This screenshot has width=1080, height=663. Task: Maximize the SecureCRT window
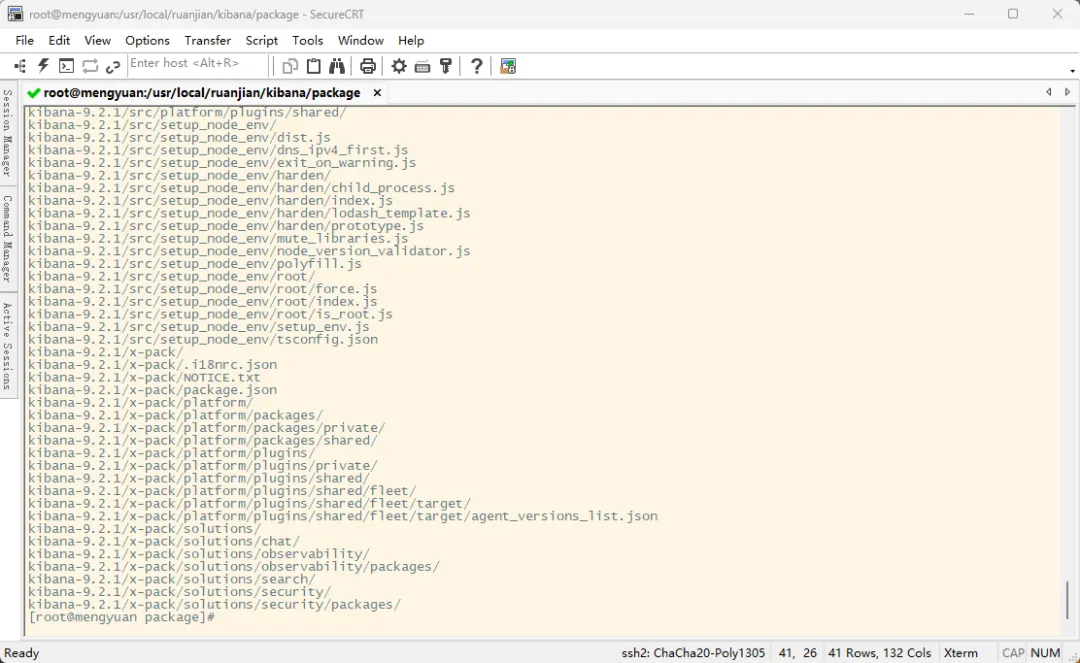point(1012,14)
